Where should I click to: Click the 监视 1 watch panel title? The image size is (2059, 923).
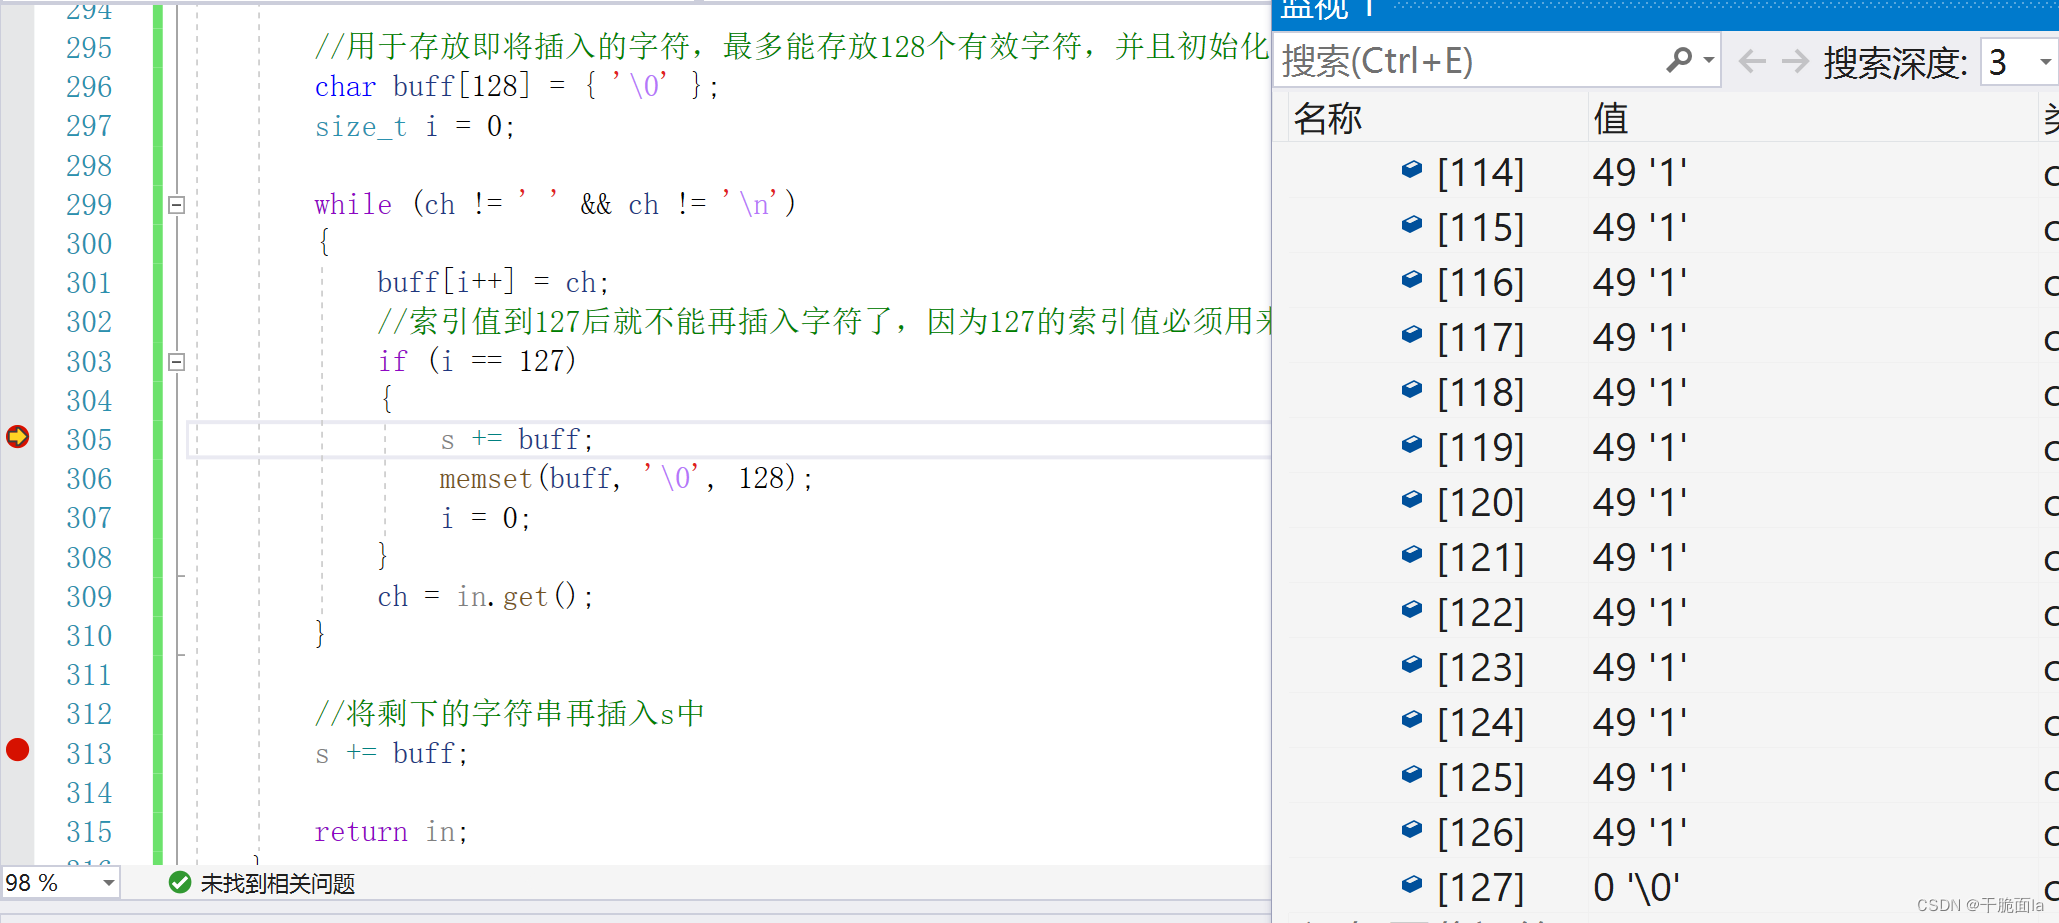coord(1328,9)
